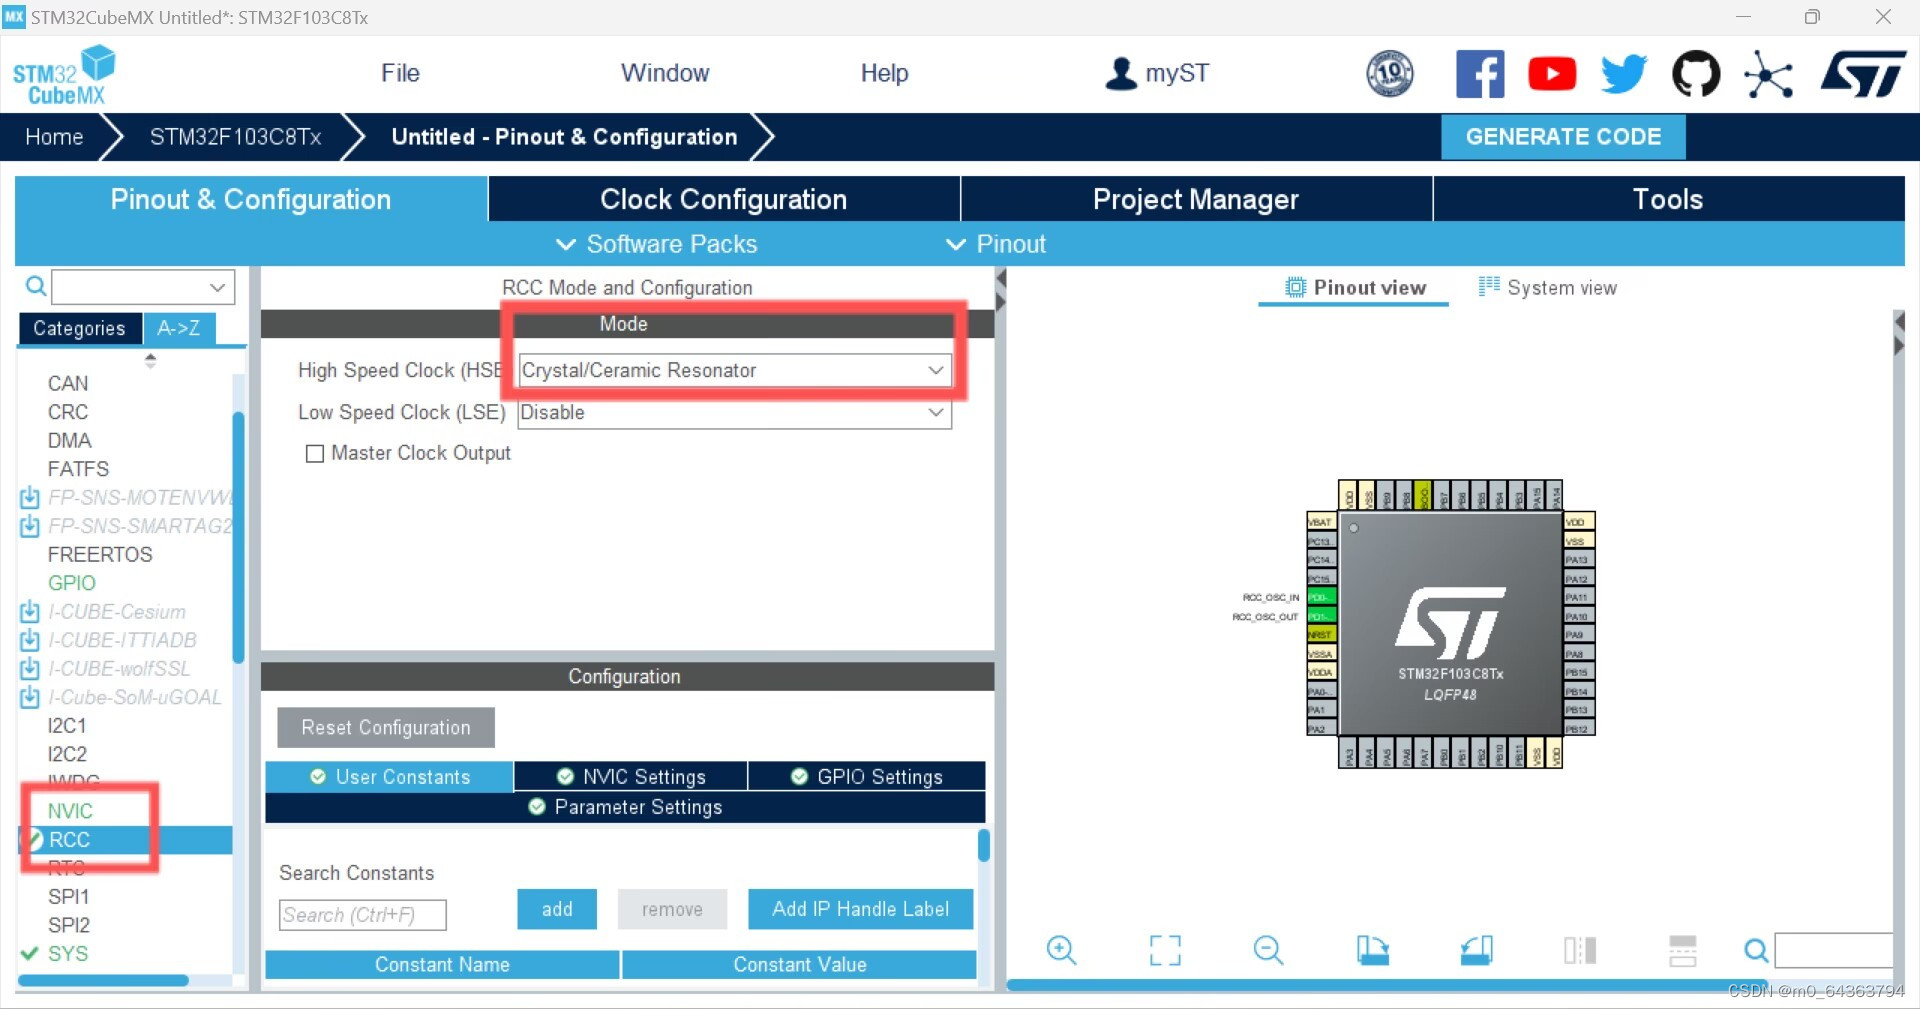Open the GitHub page from the top toolbar
Screen dimensions: 1920x1009
1696,73
